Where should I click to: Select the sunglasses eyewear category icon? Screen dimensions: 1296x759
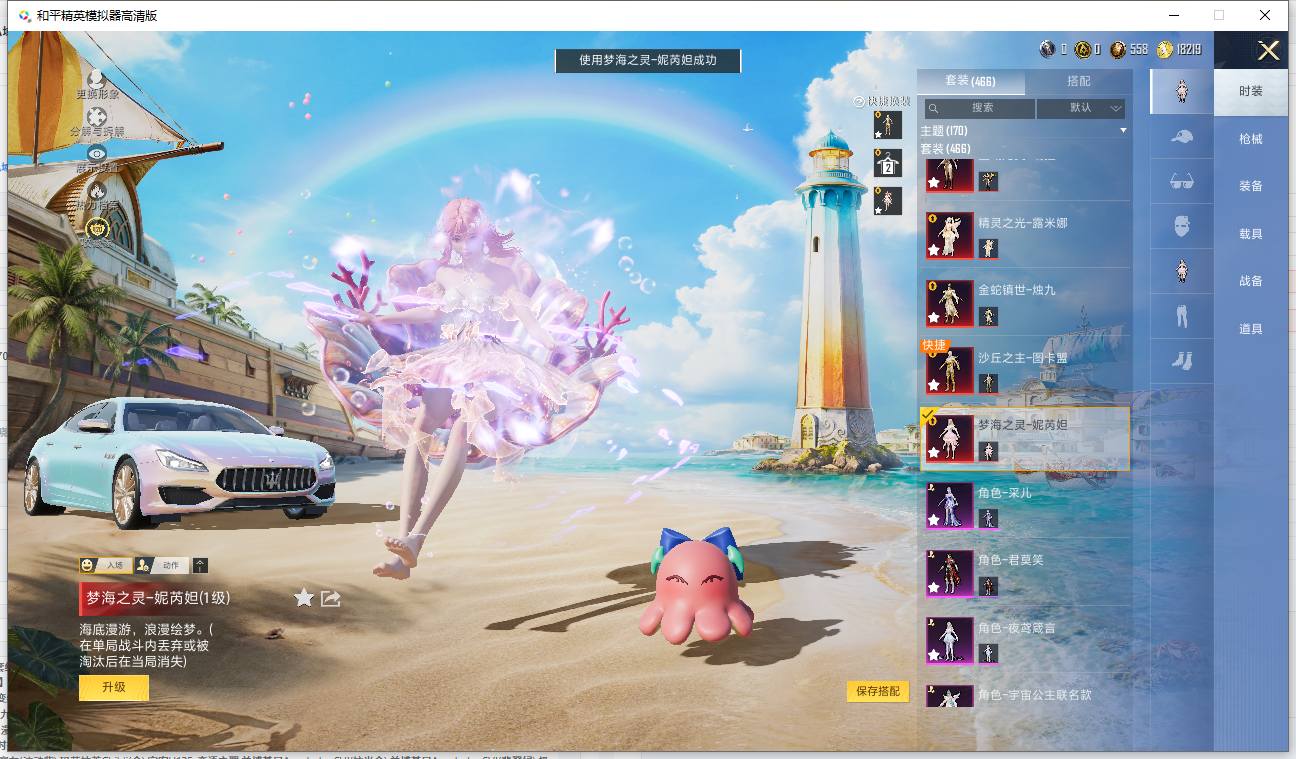point(1182,181)
